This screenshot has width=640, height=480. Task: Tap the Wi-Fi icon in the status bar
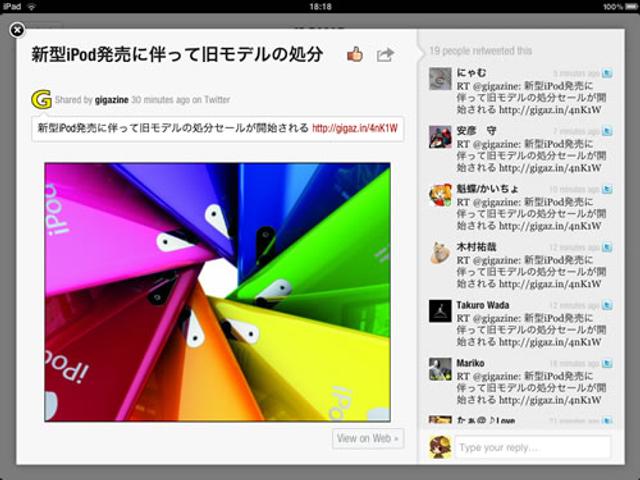pyautogui.click(x=31, y=6)
